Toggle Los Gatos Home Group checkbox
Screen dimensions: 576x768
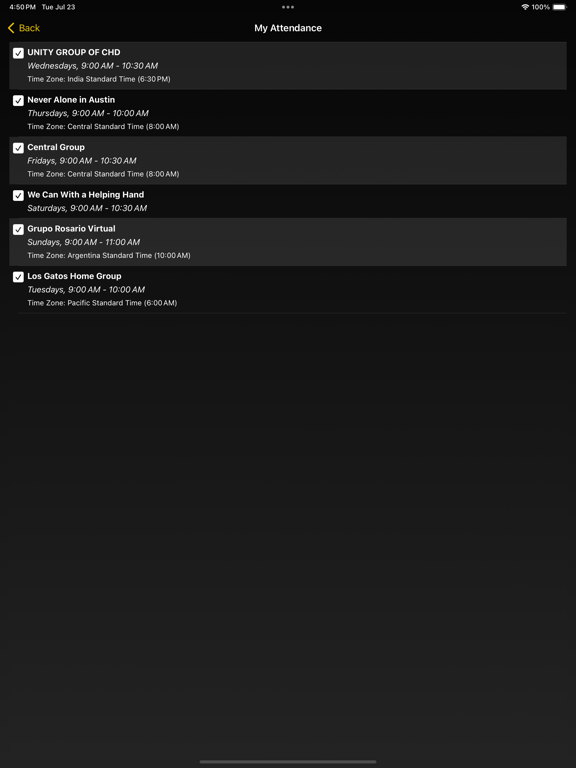(x=18, y=277)
